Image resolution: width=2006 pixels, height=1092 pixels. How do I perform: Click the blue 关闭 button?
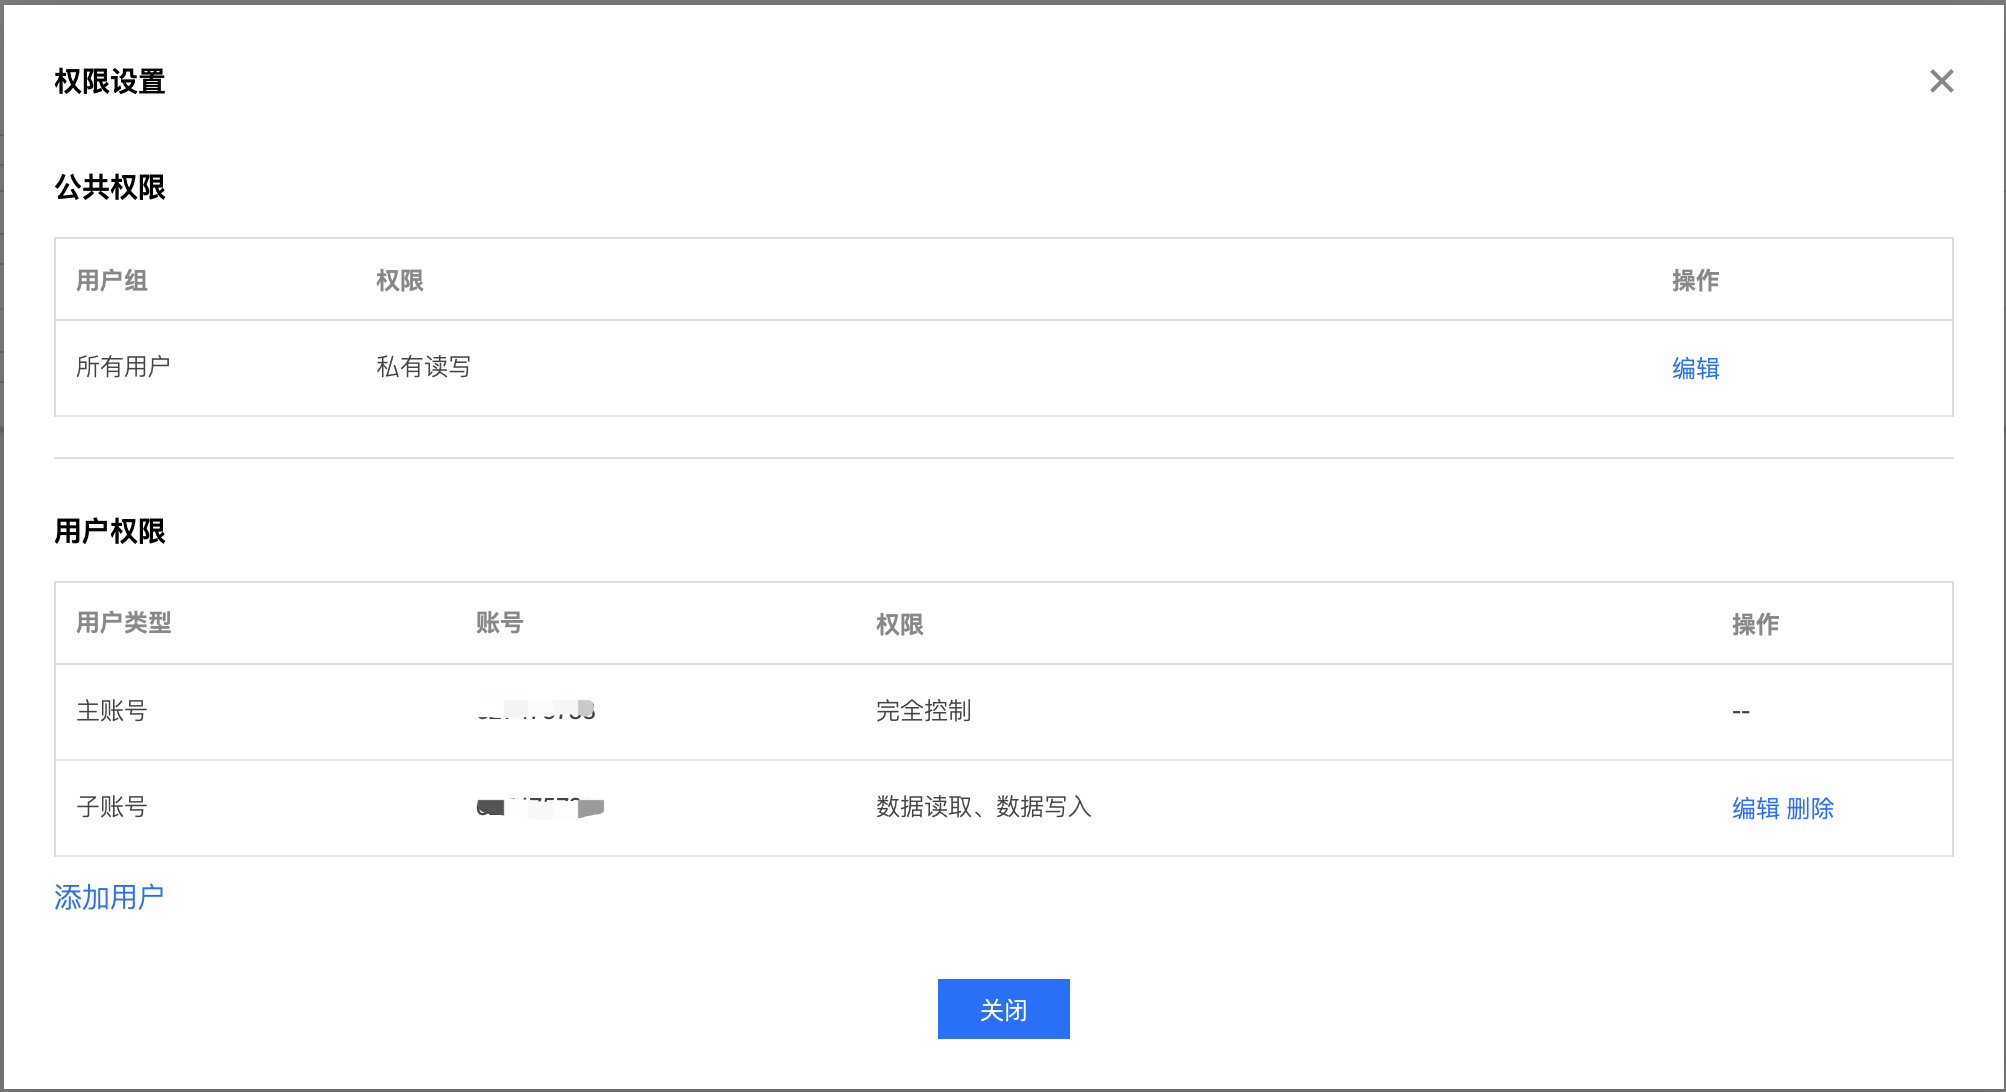pyautogui.click(x=1003, y=1009)
